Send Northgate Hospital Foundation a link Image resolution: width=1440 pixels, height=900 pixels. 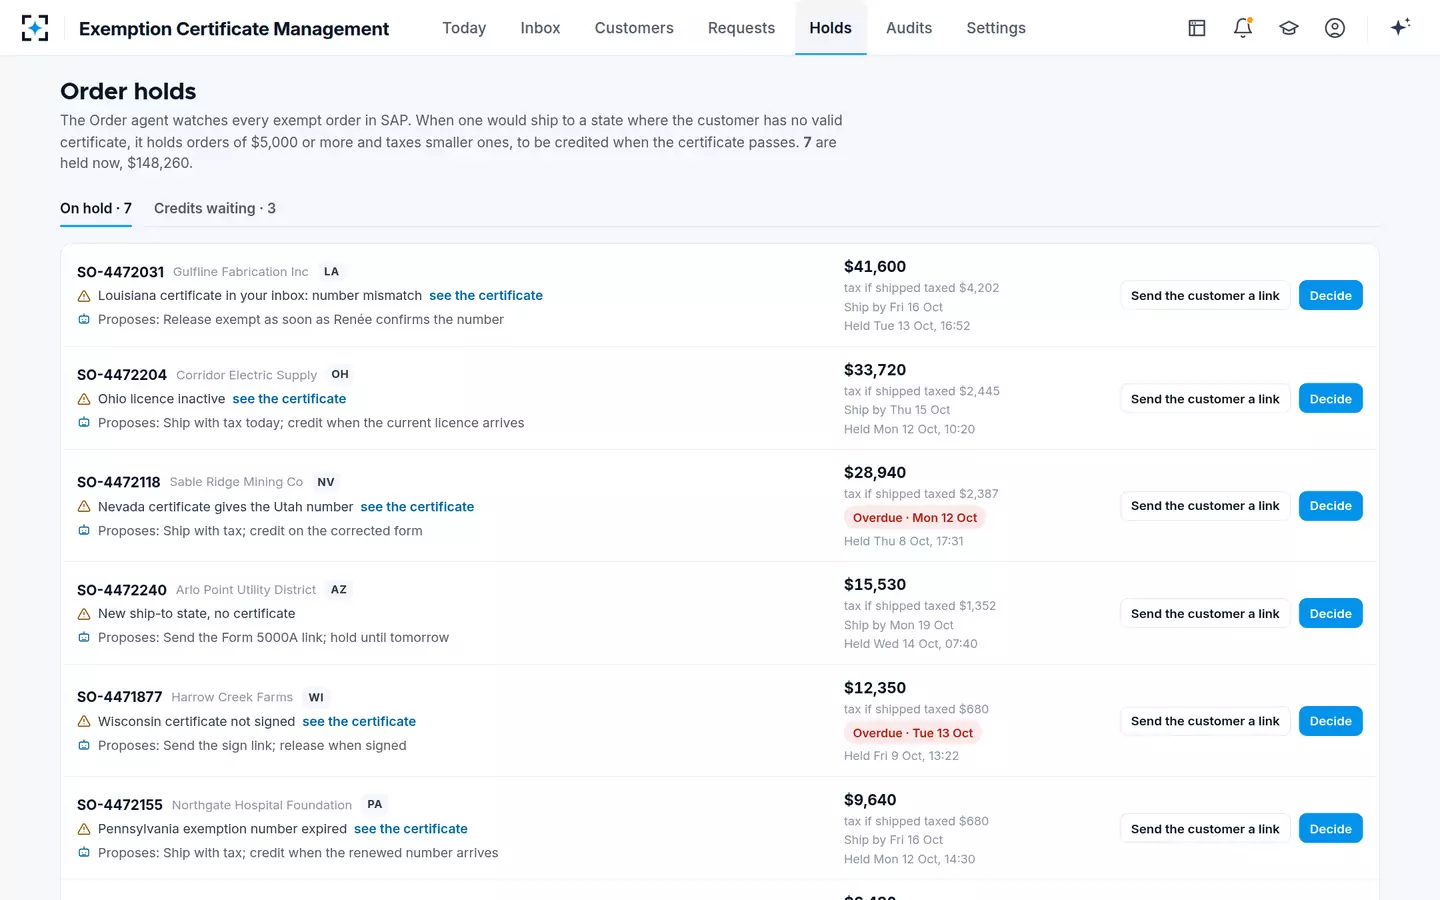coord(1205,828)
